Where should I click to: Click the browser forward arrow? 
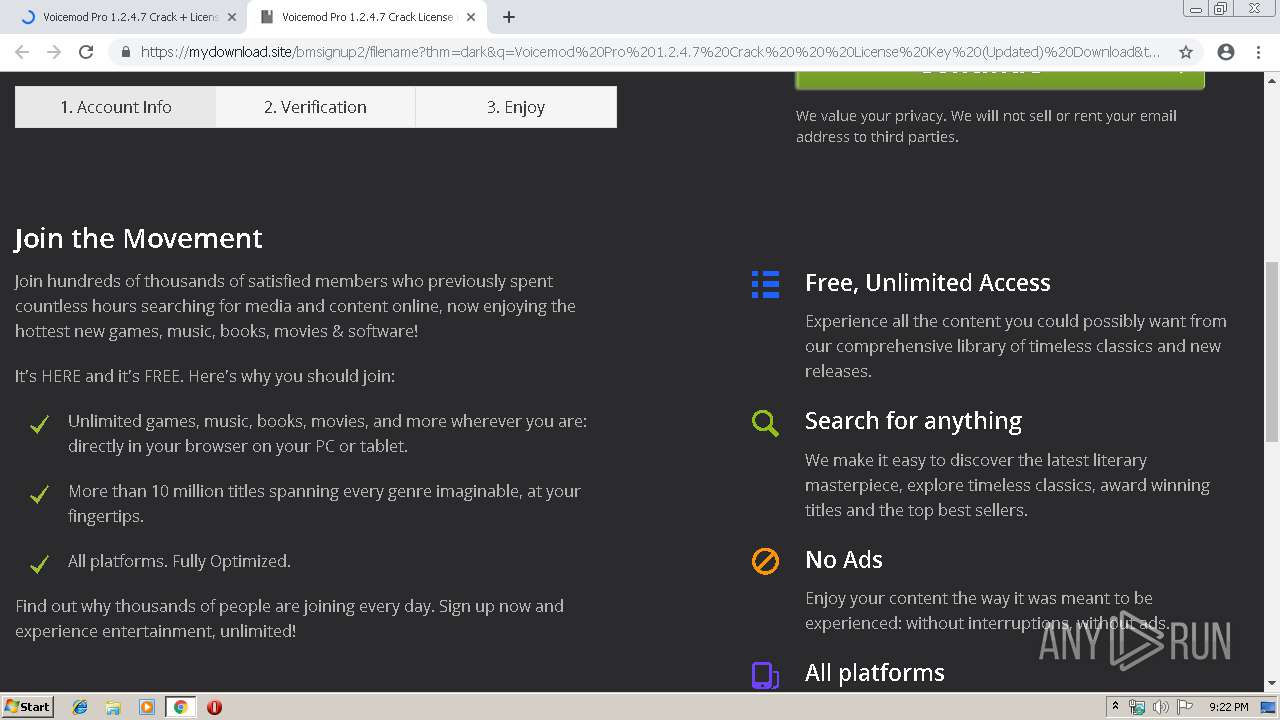tap(54, 52)
